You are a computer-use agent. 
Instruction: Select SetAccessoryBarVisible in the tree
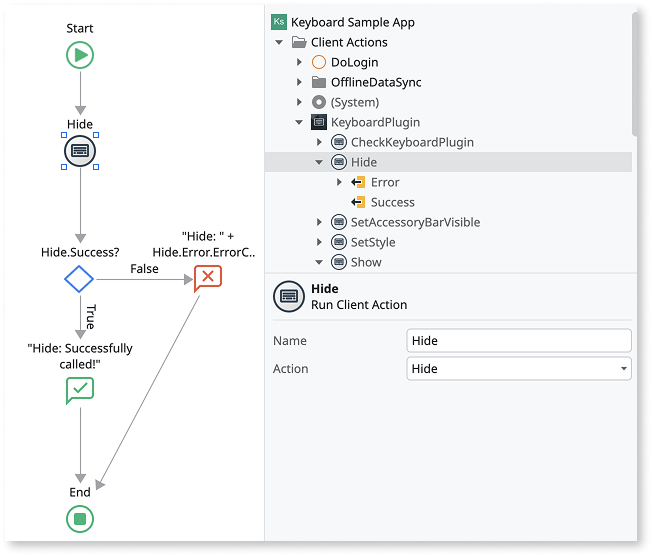coord(415,222)
